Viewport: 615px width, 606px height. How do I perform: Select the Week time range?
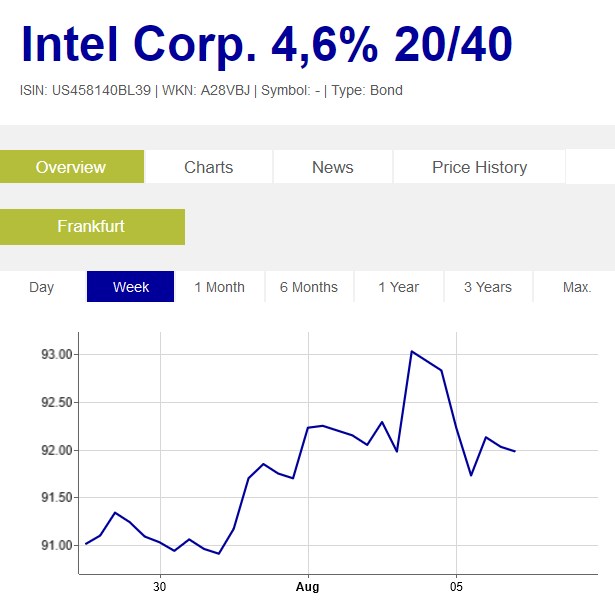click(x=131, y=287)
